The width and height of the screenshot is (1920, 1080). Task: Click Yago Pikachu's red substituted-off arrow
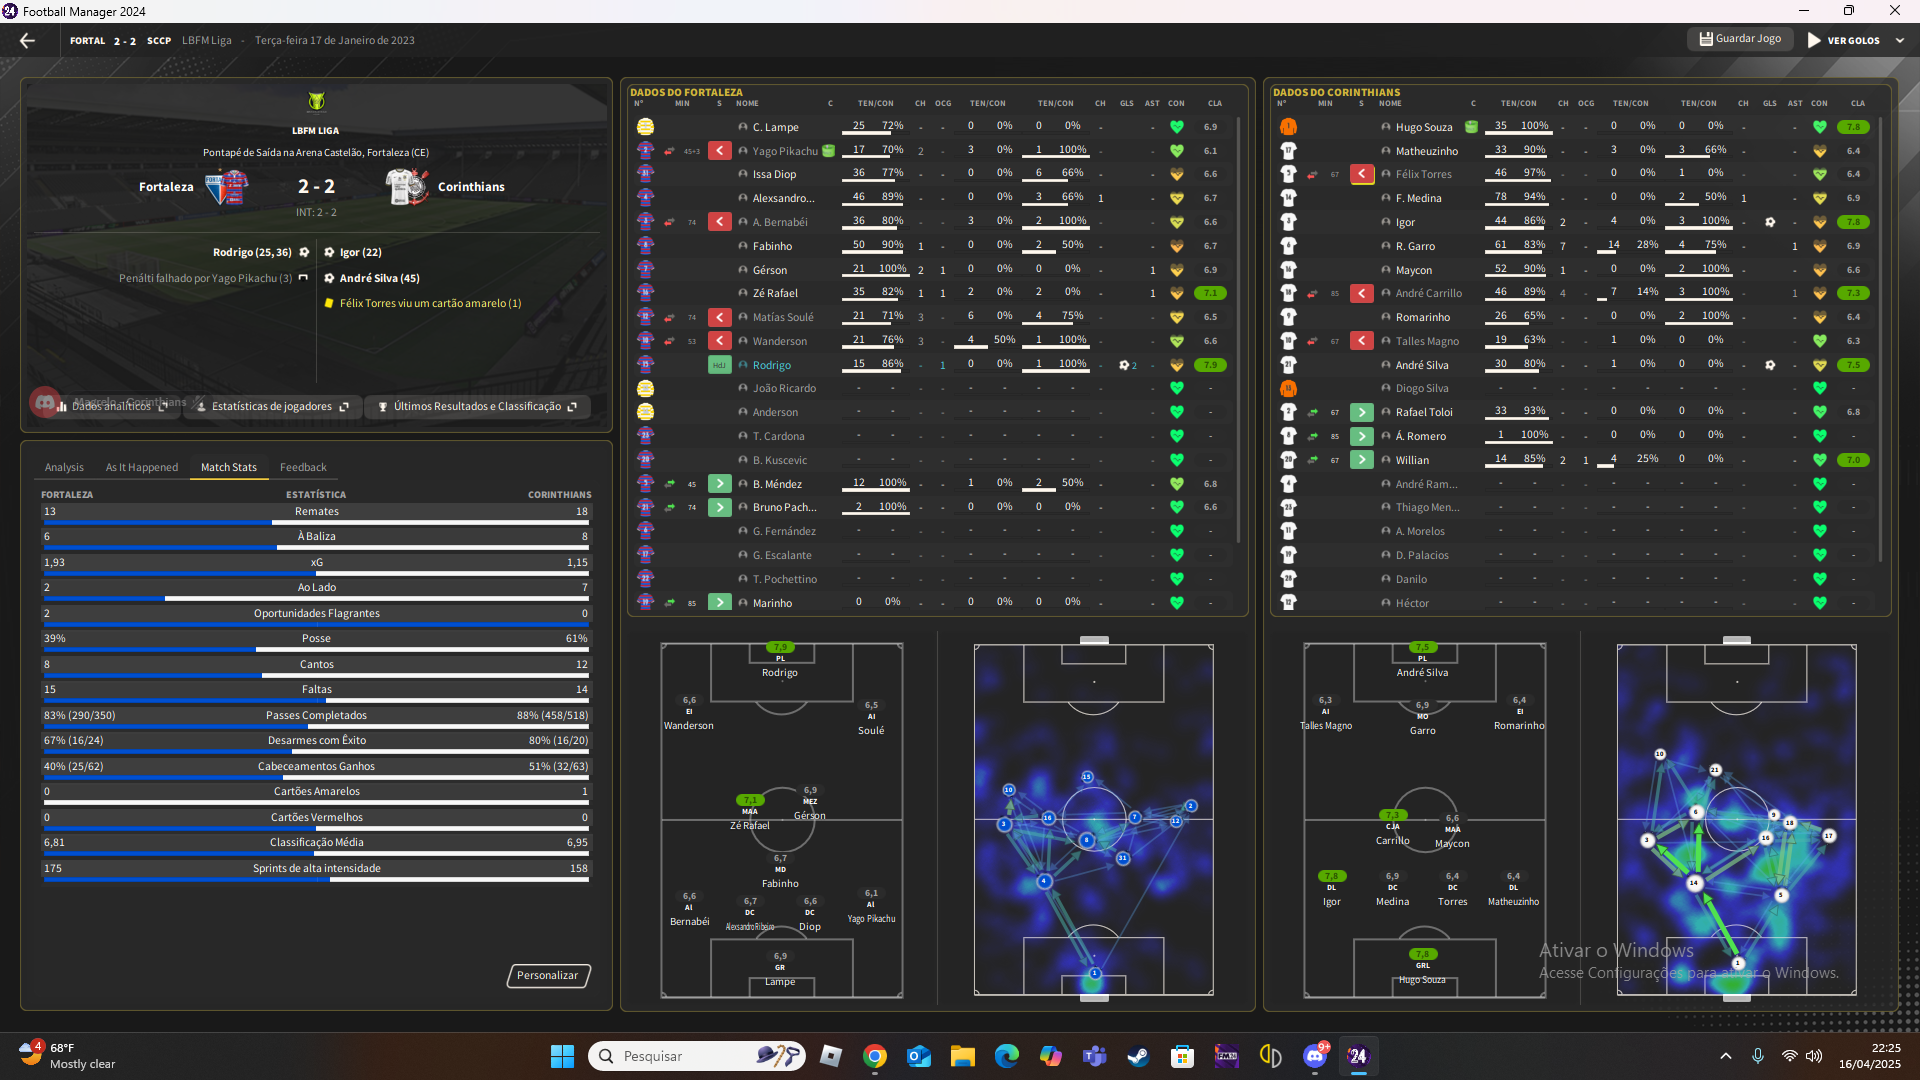click(719, 151)
